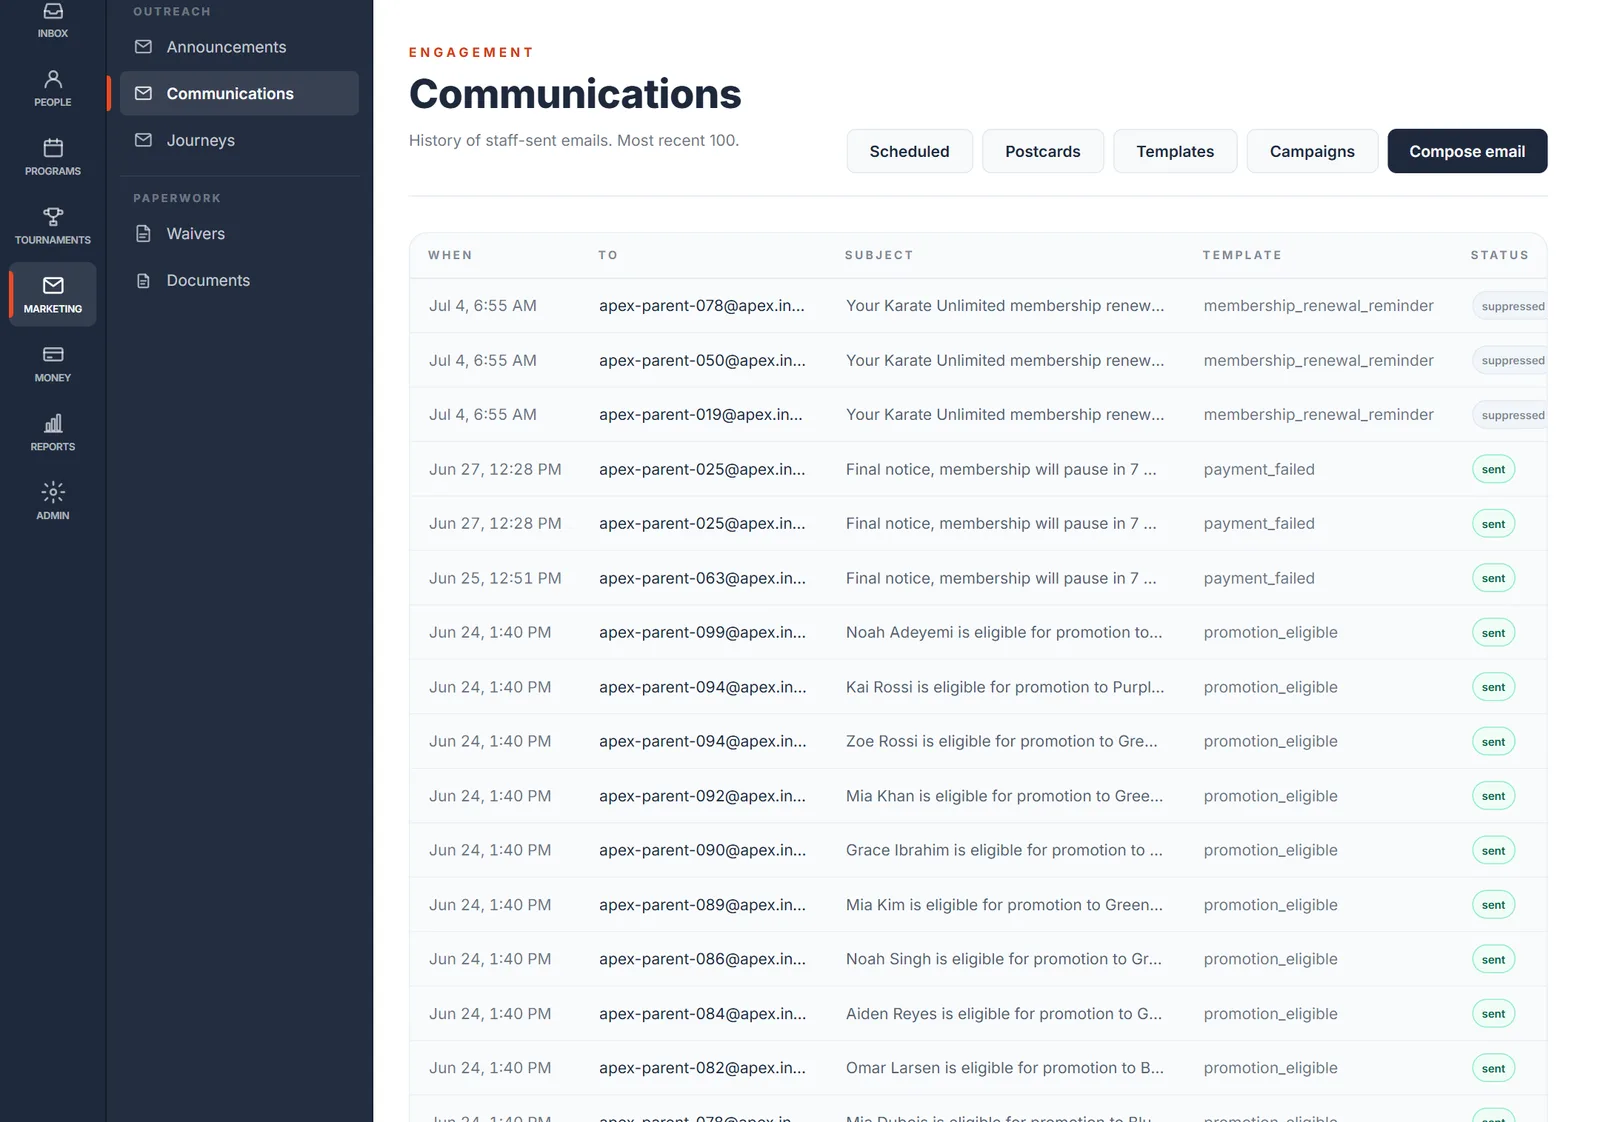Viewport: 1600px width, 1122px height.
Task: Select recipient apex-parent-019 row
Action: (701, 414)
